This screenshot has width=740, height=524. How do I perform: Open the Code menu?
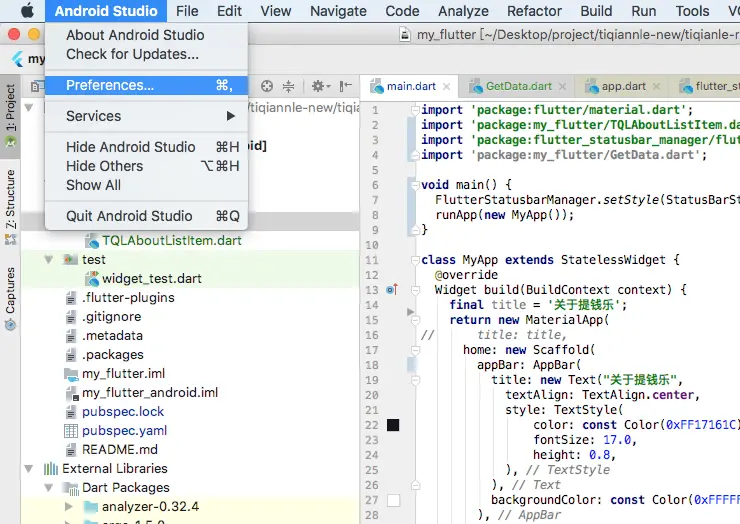click(402, 11)
